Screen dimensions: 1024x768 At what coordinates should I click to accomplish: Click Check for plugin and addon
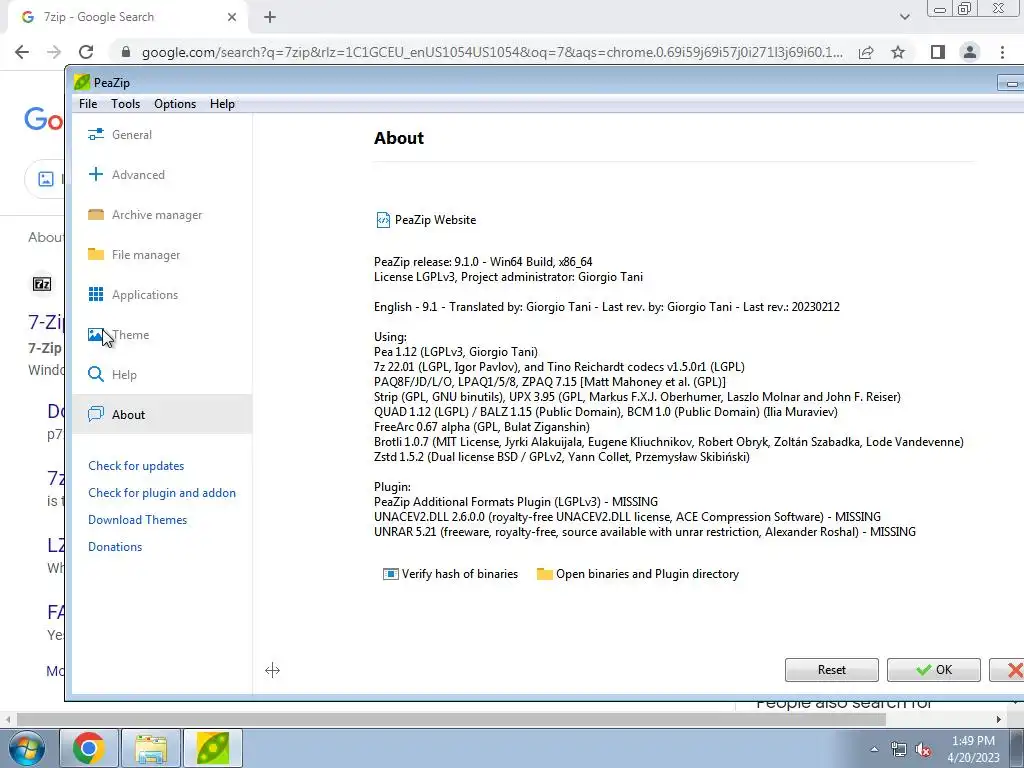pyautogui.click(x=162, y=492)
